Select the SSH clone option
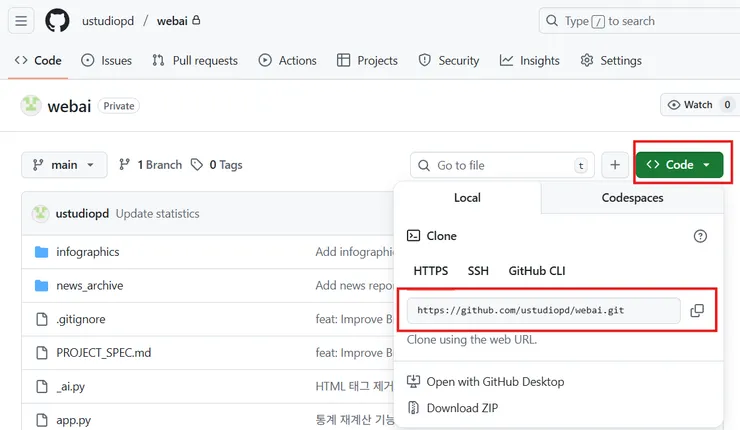Image resolution: width=740 pixels, height=430 pixels. [x=478, y=271]
